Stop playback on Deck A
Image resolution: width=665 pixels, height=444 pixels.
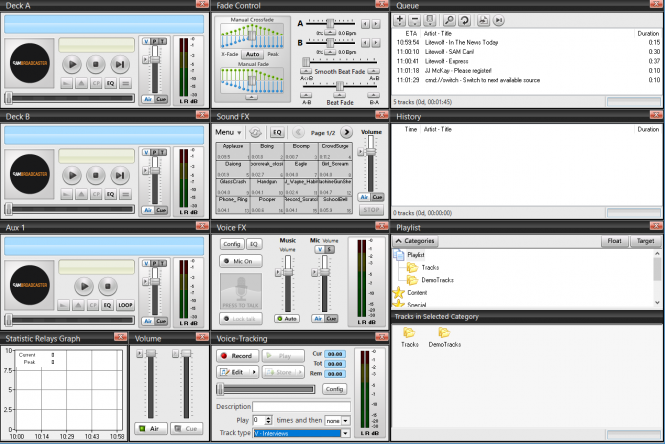point(96,64)
